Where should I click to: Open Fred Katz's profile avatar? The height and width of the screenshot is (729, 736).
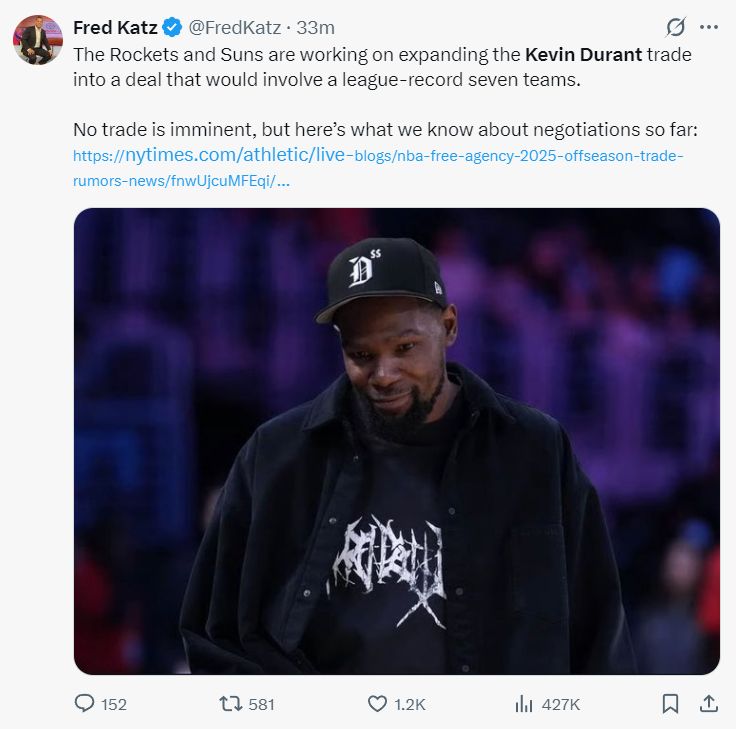[x=38, y=40]
